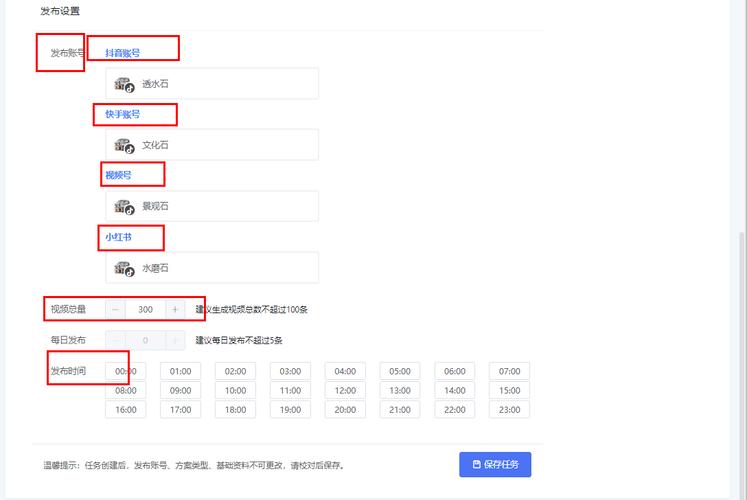Pick the 22:00 time slot
The image size is (747, 500).
pos(454,410)
